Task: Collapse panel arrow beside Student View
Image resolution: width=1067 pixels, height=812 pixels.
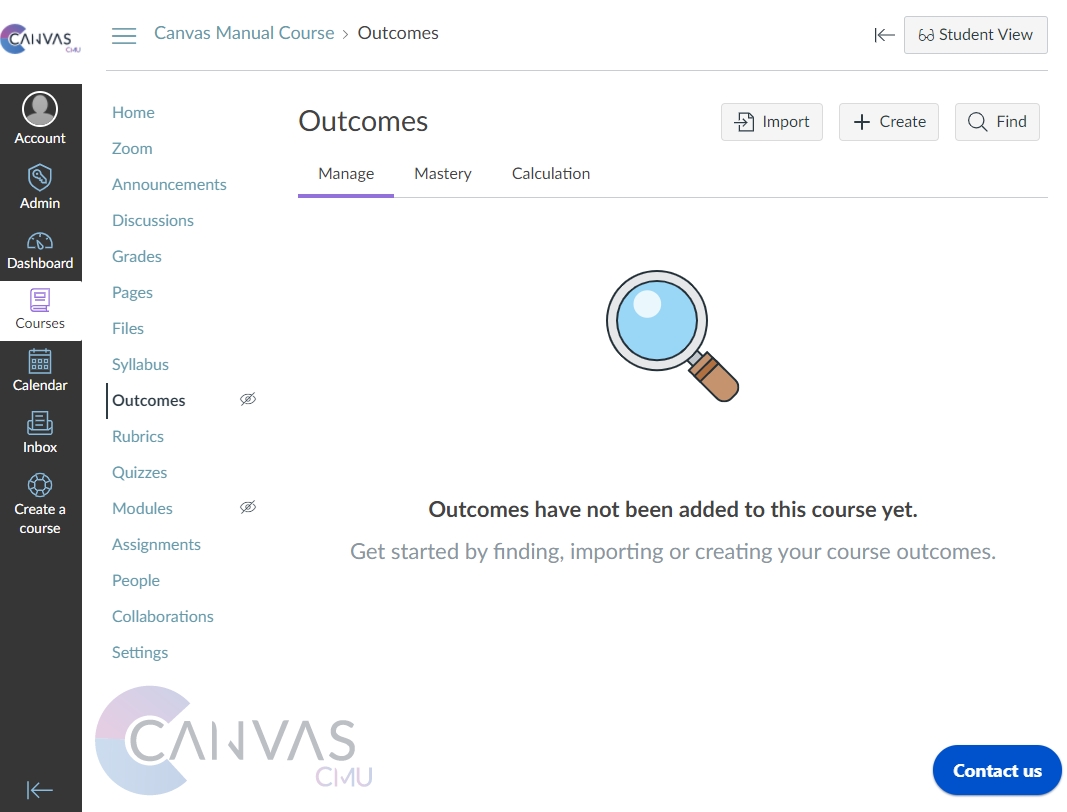Action: click(884, 35)
